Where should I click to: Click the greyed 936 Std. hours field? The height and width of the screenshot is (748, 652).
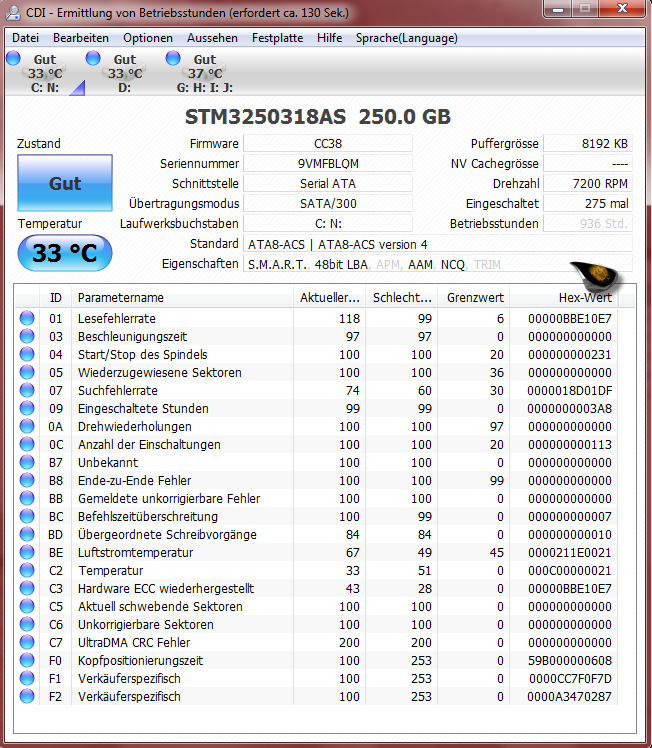click(x=588, y=224)
